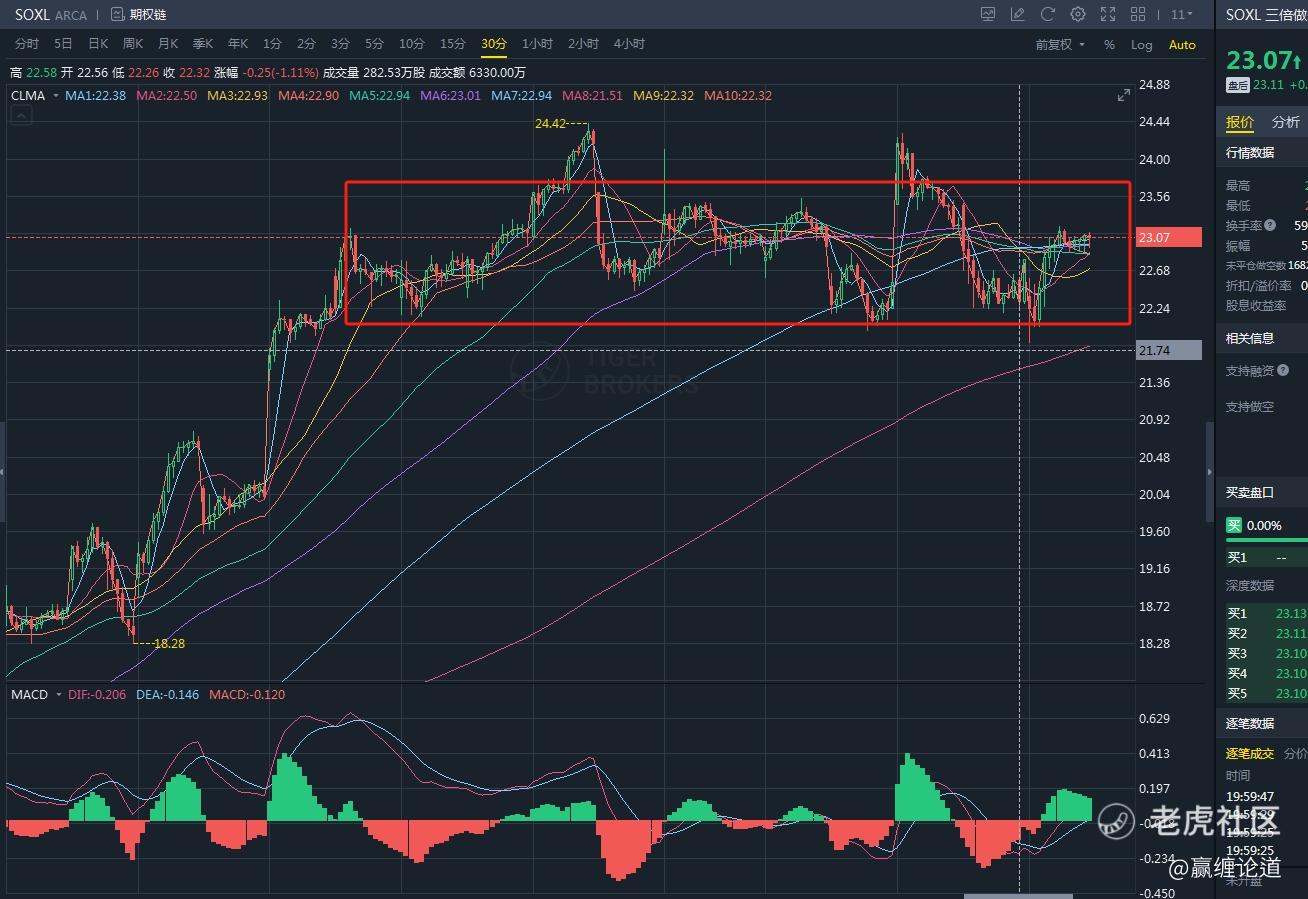The width and height of the screenshot is (1308, 899).
Task: Open the chart comparison monitor icon
Action: pos(988,15)
